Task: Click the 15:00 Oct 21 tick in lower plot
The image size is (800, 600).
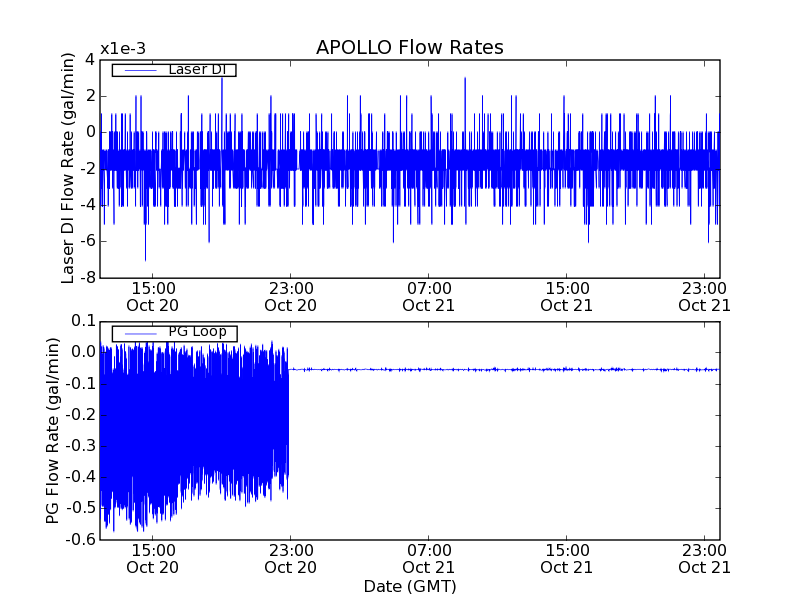Action: pos(566,558)
